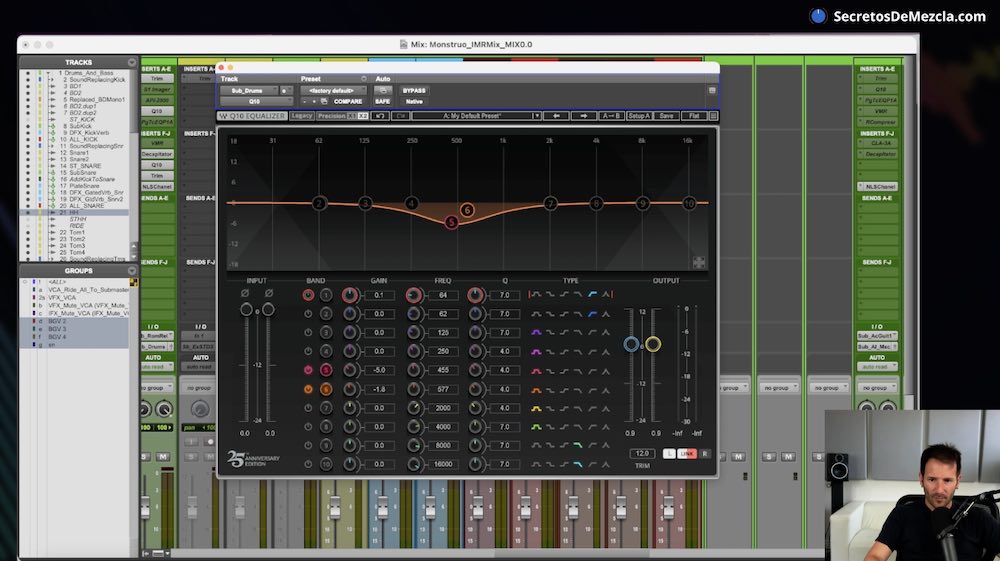Toggle left input phase invert
This screenshot has height=561, width=1000.
point(245,293)
